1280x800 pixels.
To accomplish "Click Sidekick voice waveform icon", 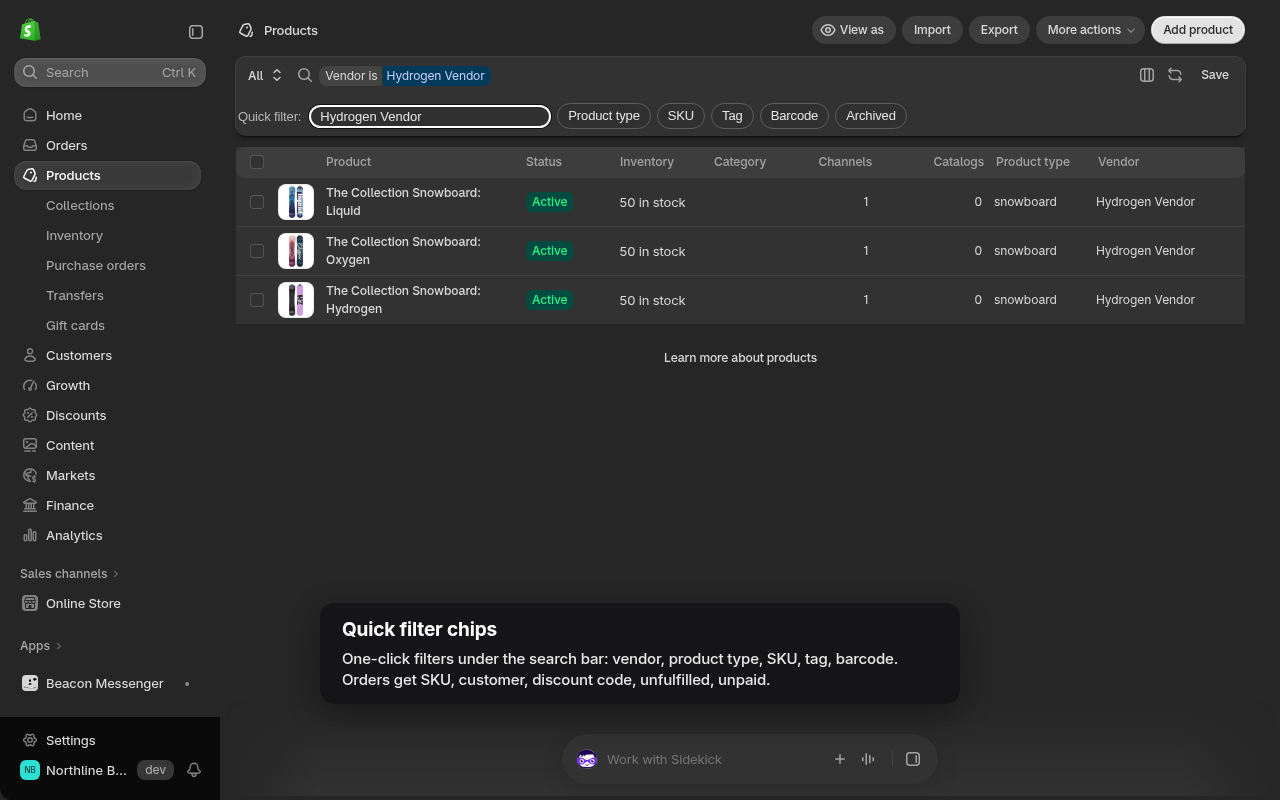I will [868, 759].
